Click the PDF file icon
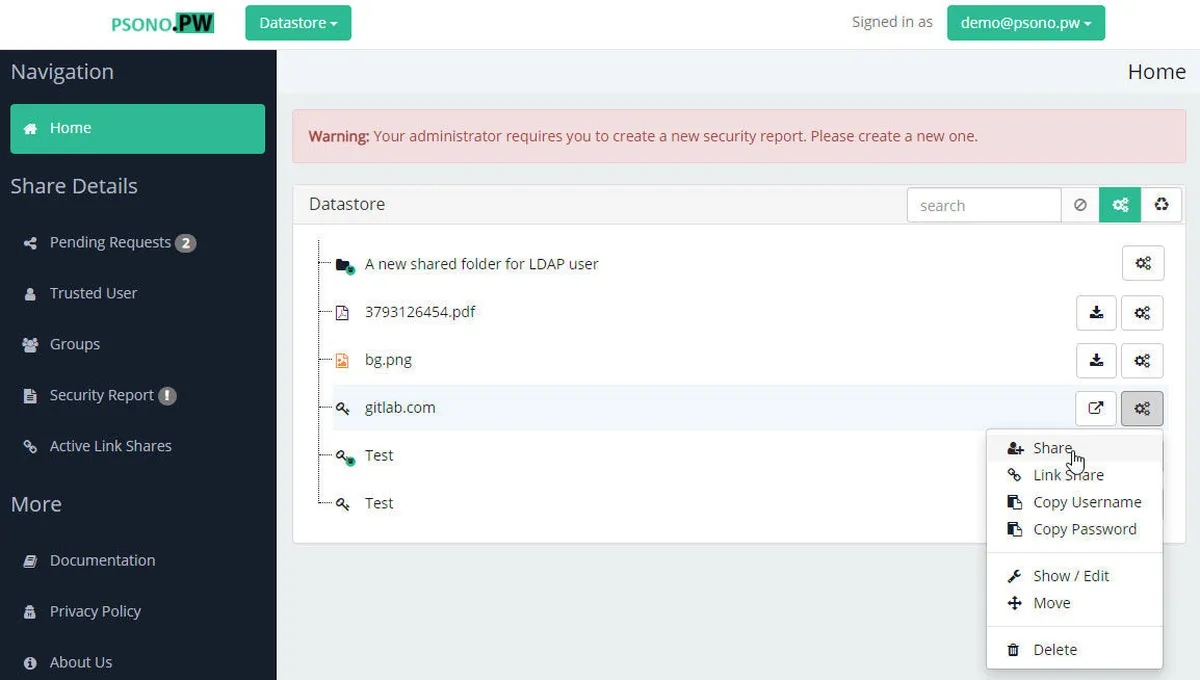The width and height of the screenshot is (1200, 680). click(x=343, y=312)
